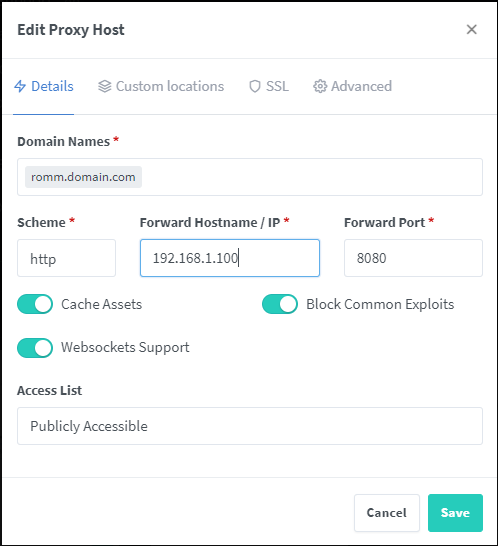Switch to the SSL tab

click(269, 86)
